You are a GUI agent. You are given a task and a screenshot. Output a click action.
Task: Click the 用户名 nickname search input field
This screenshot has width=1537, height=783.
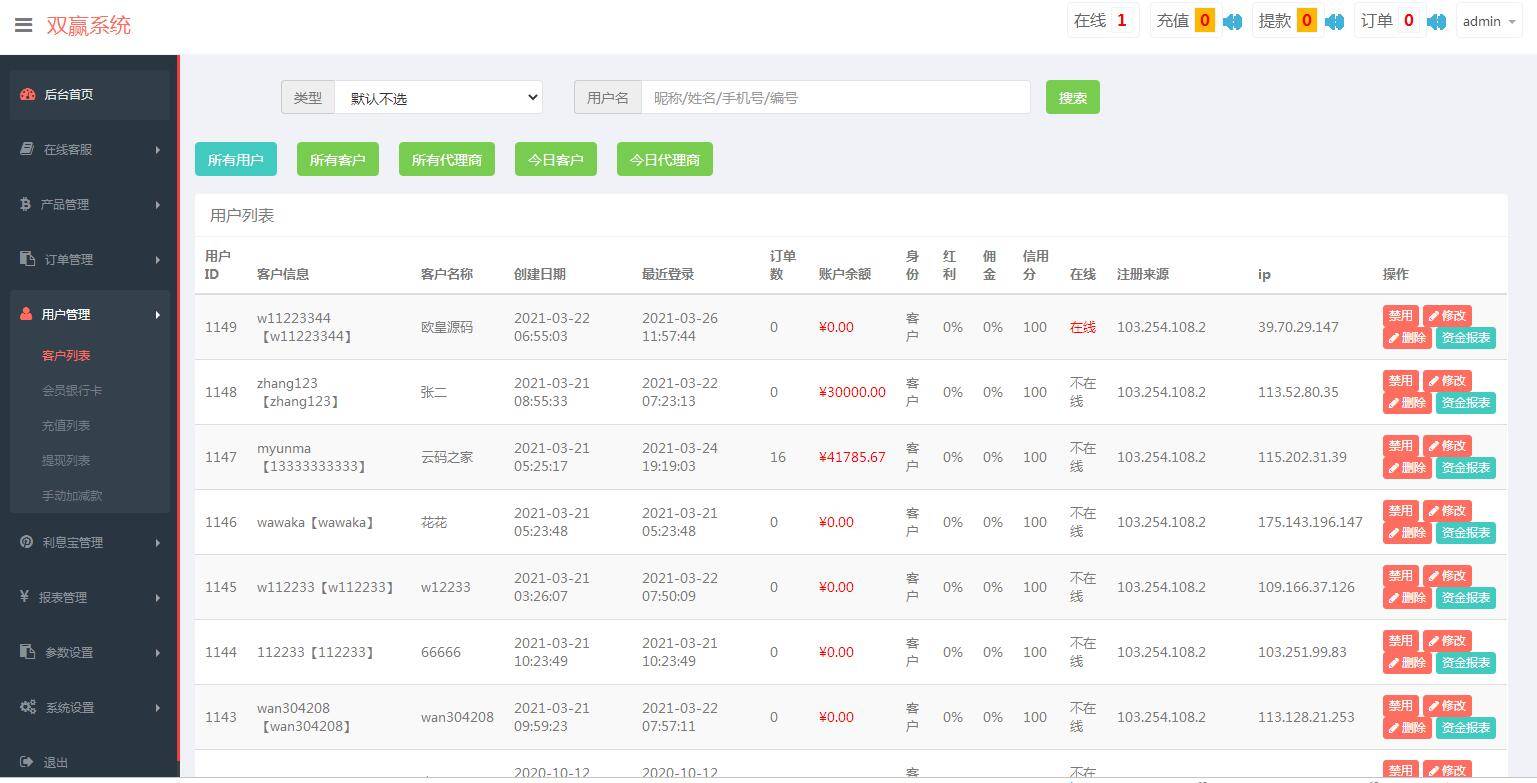(836, 97)
